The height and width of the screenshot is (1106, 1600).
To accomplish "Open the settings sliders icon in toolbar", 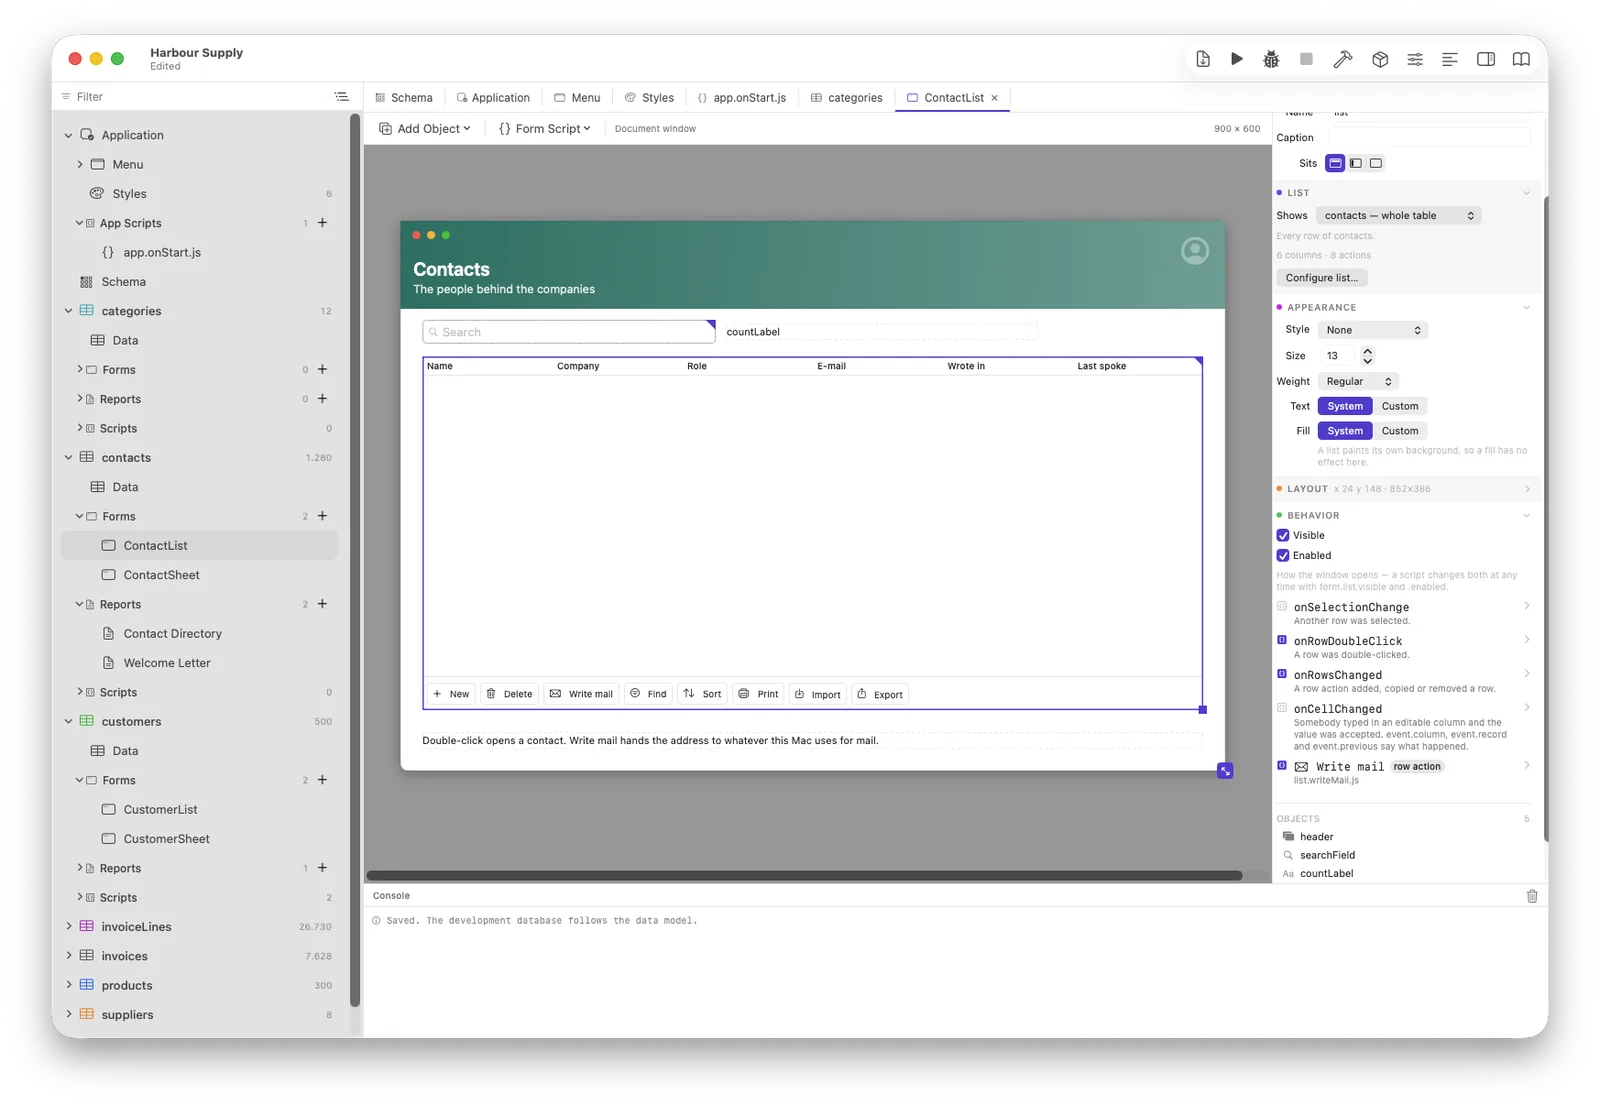I will click(1415, 59).
